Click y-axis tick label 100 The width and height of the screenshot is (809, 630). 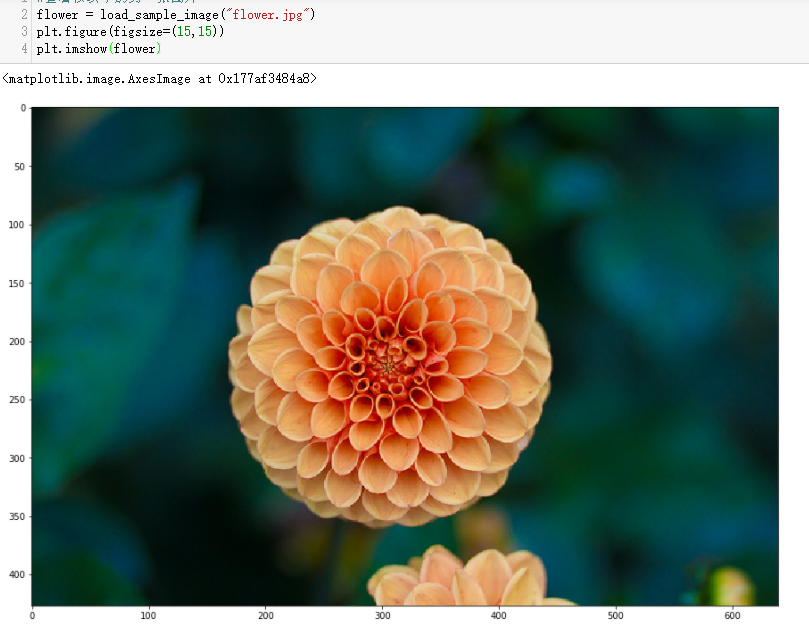click(17, 225)
